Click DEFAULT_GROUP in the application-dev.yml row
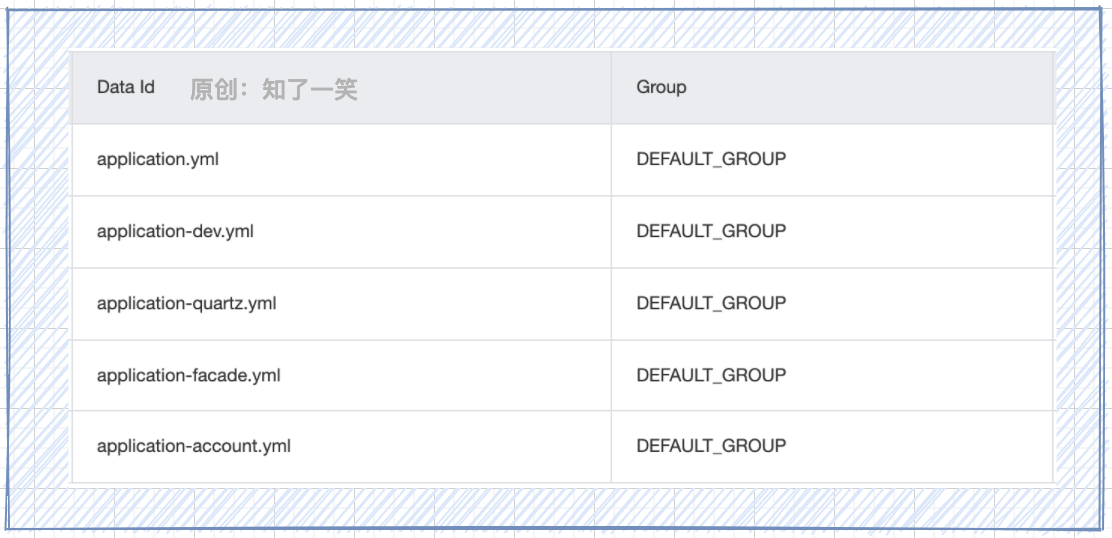1112x538 pixels. [x=711, y=231]
